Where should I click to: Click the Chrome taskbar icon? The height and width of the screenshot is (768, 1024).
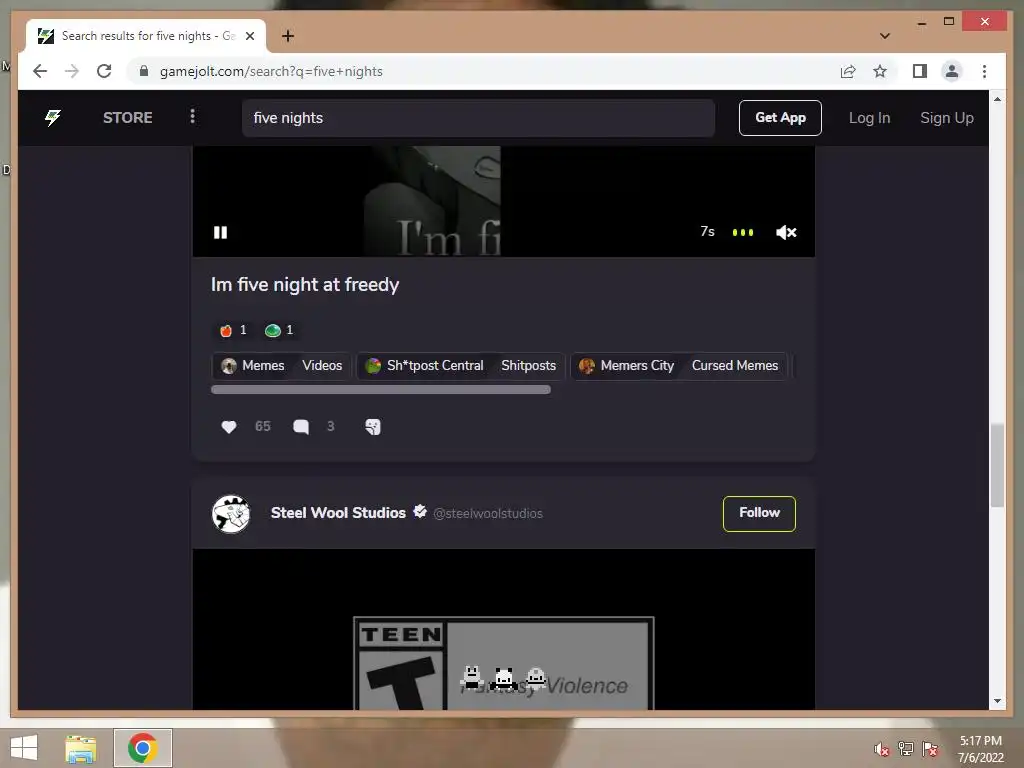point(142,748)
